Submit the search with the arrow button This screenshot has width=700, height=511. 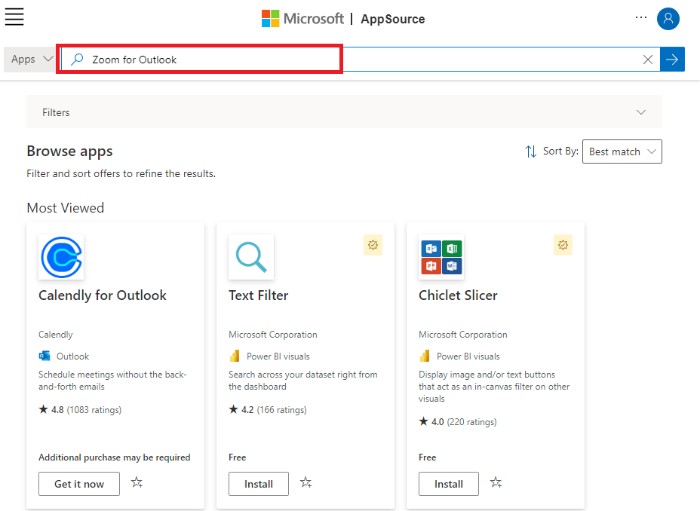point(672,59)
